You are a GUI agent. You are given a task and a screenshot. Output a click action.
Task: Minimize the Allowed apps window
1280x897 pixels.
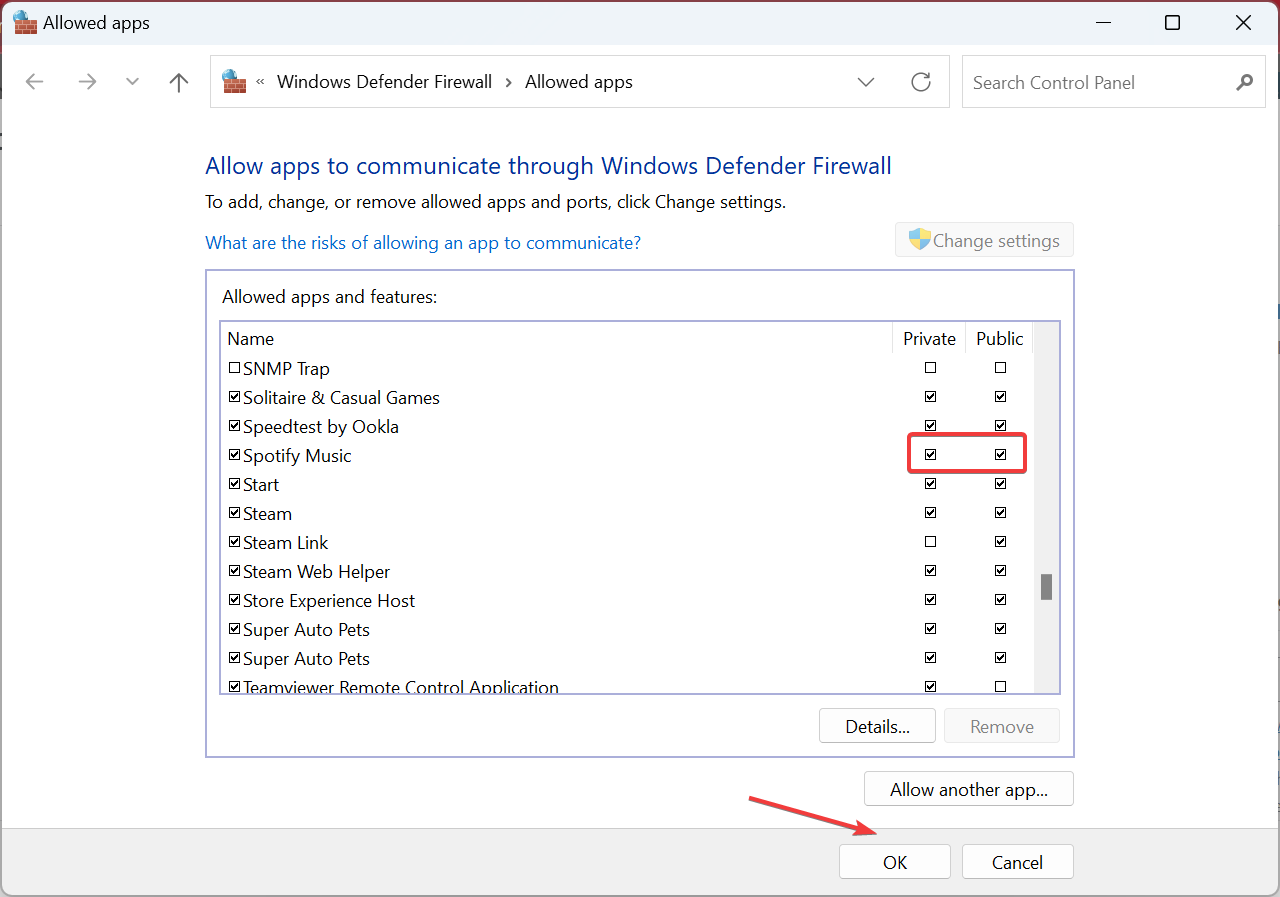(x=1102, y=23)
